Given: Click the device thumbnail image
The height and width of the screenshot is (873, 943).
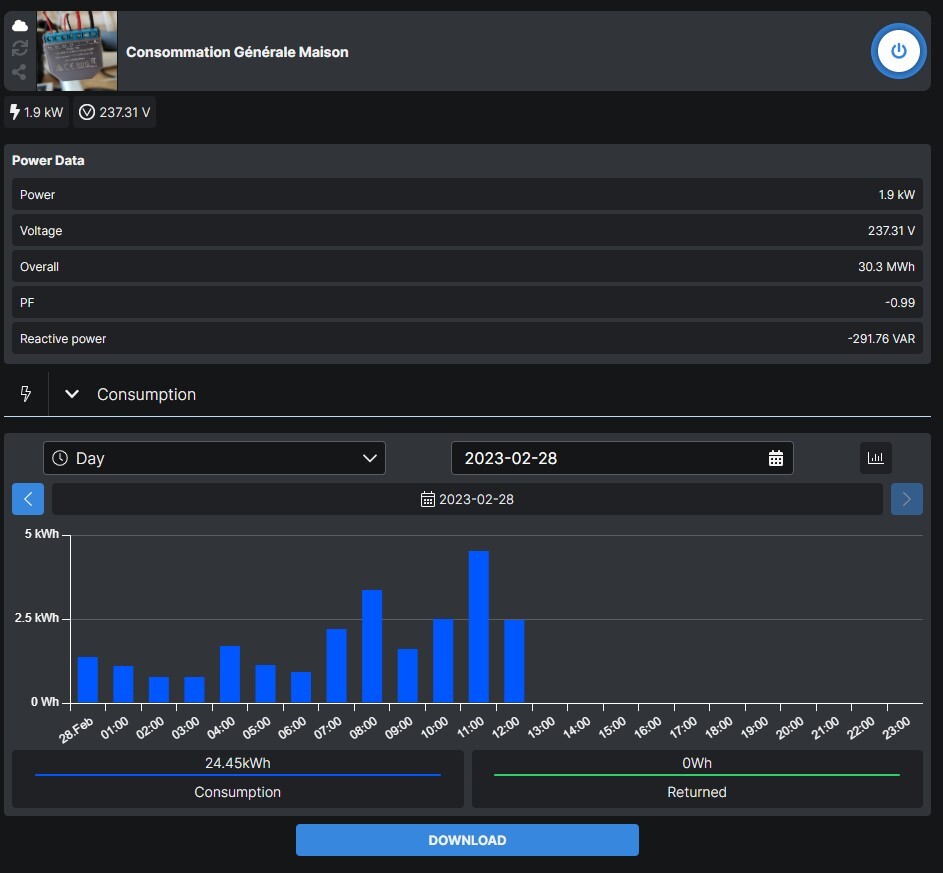Looking at the screenshot, I should point(77,51).
